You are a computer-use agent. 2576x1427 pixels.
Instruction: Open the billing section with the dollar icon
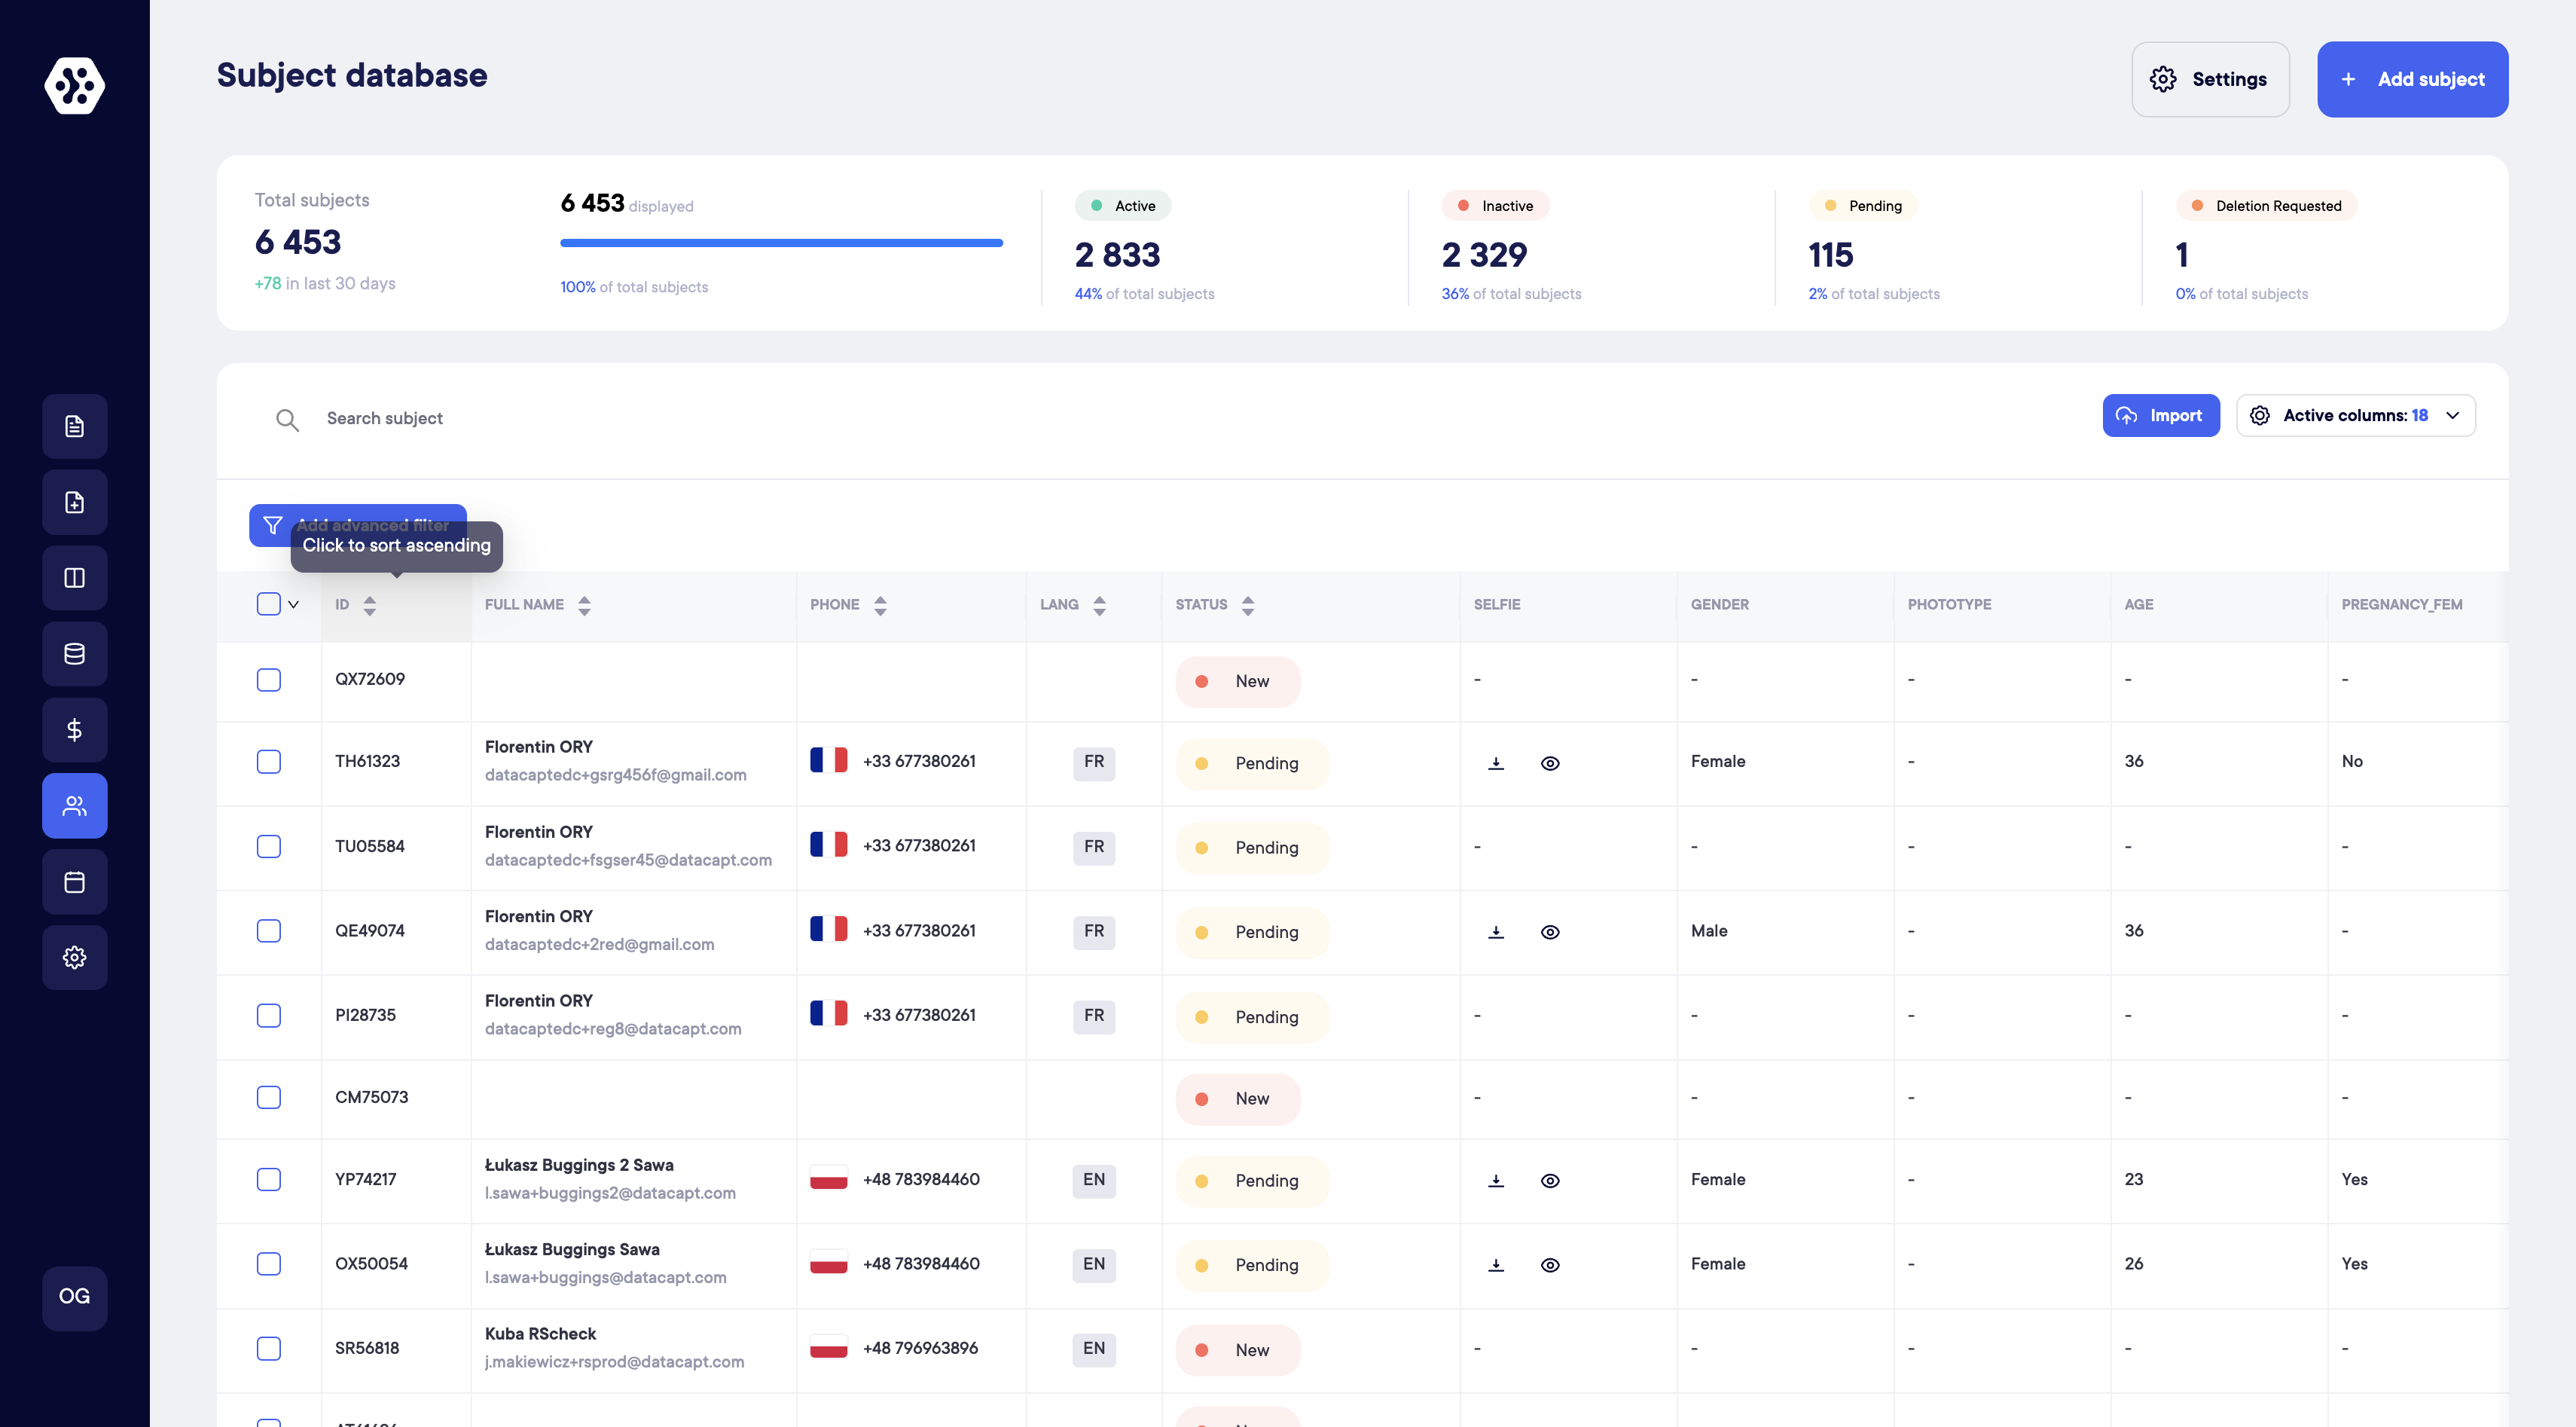pos(74,730)
